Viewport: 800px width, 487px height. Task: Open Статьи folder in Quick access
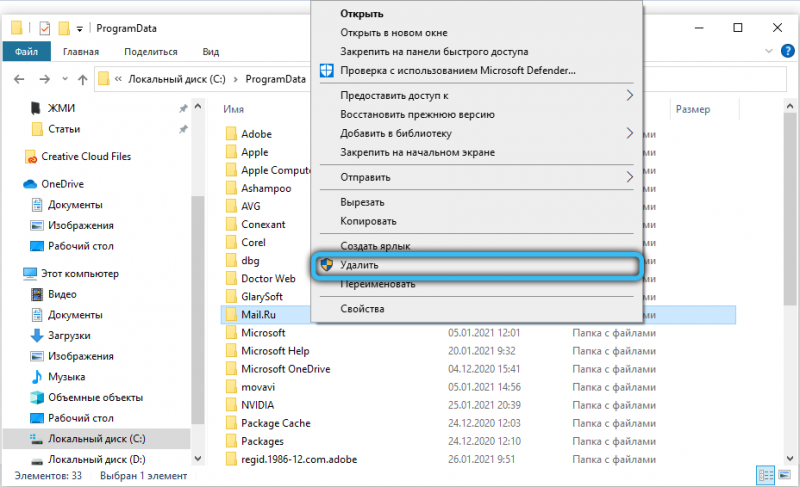tap(64, 129)
